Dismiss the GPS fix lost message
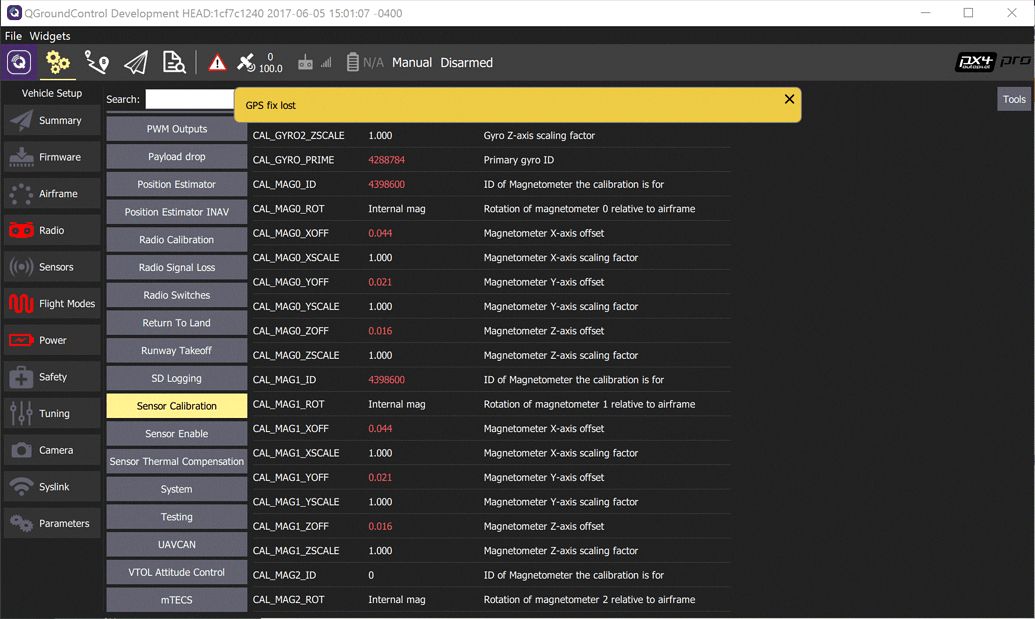This screenshot has height=619, width=1035. [789, 99]
